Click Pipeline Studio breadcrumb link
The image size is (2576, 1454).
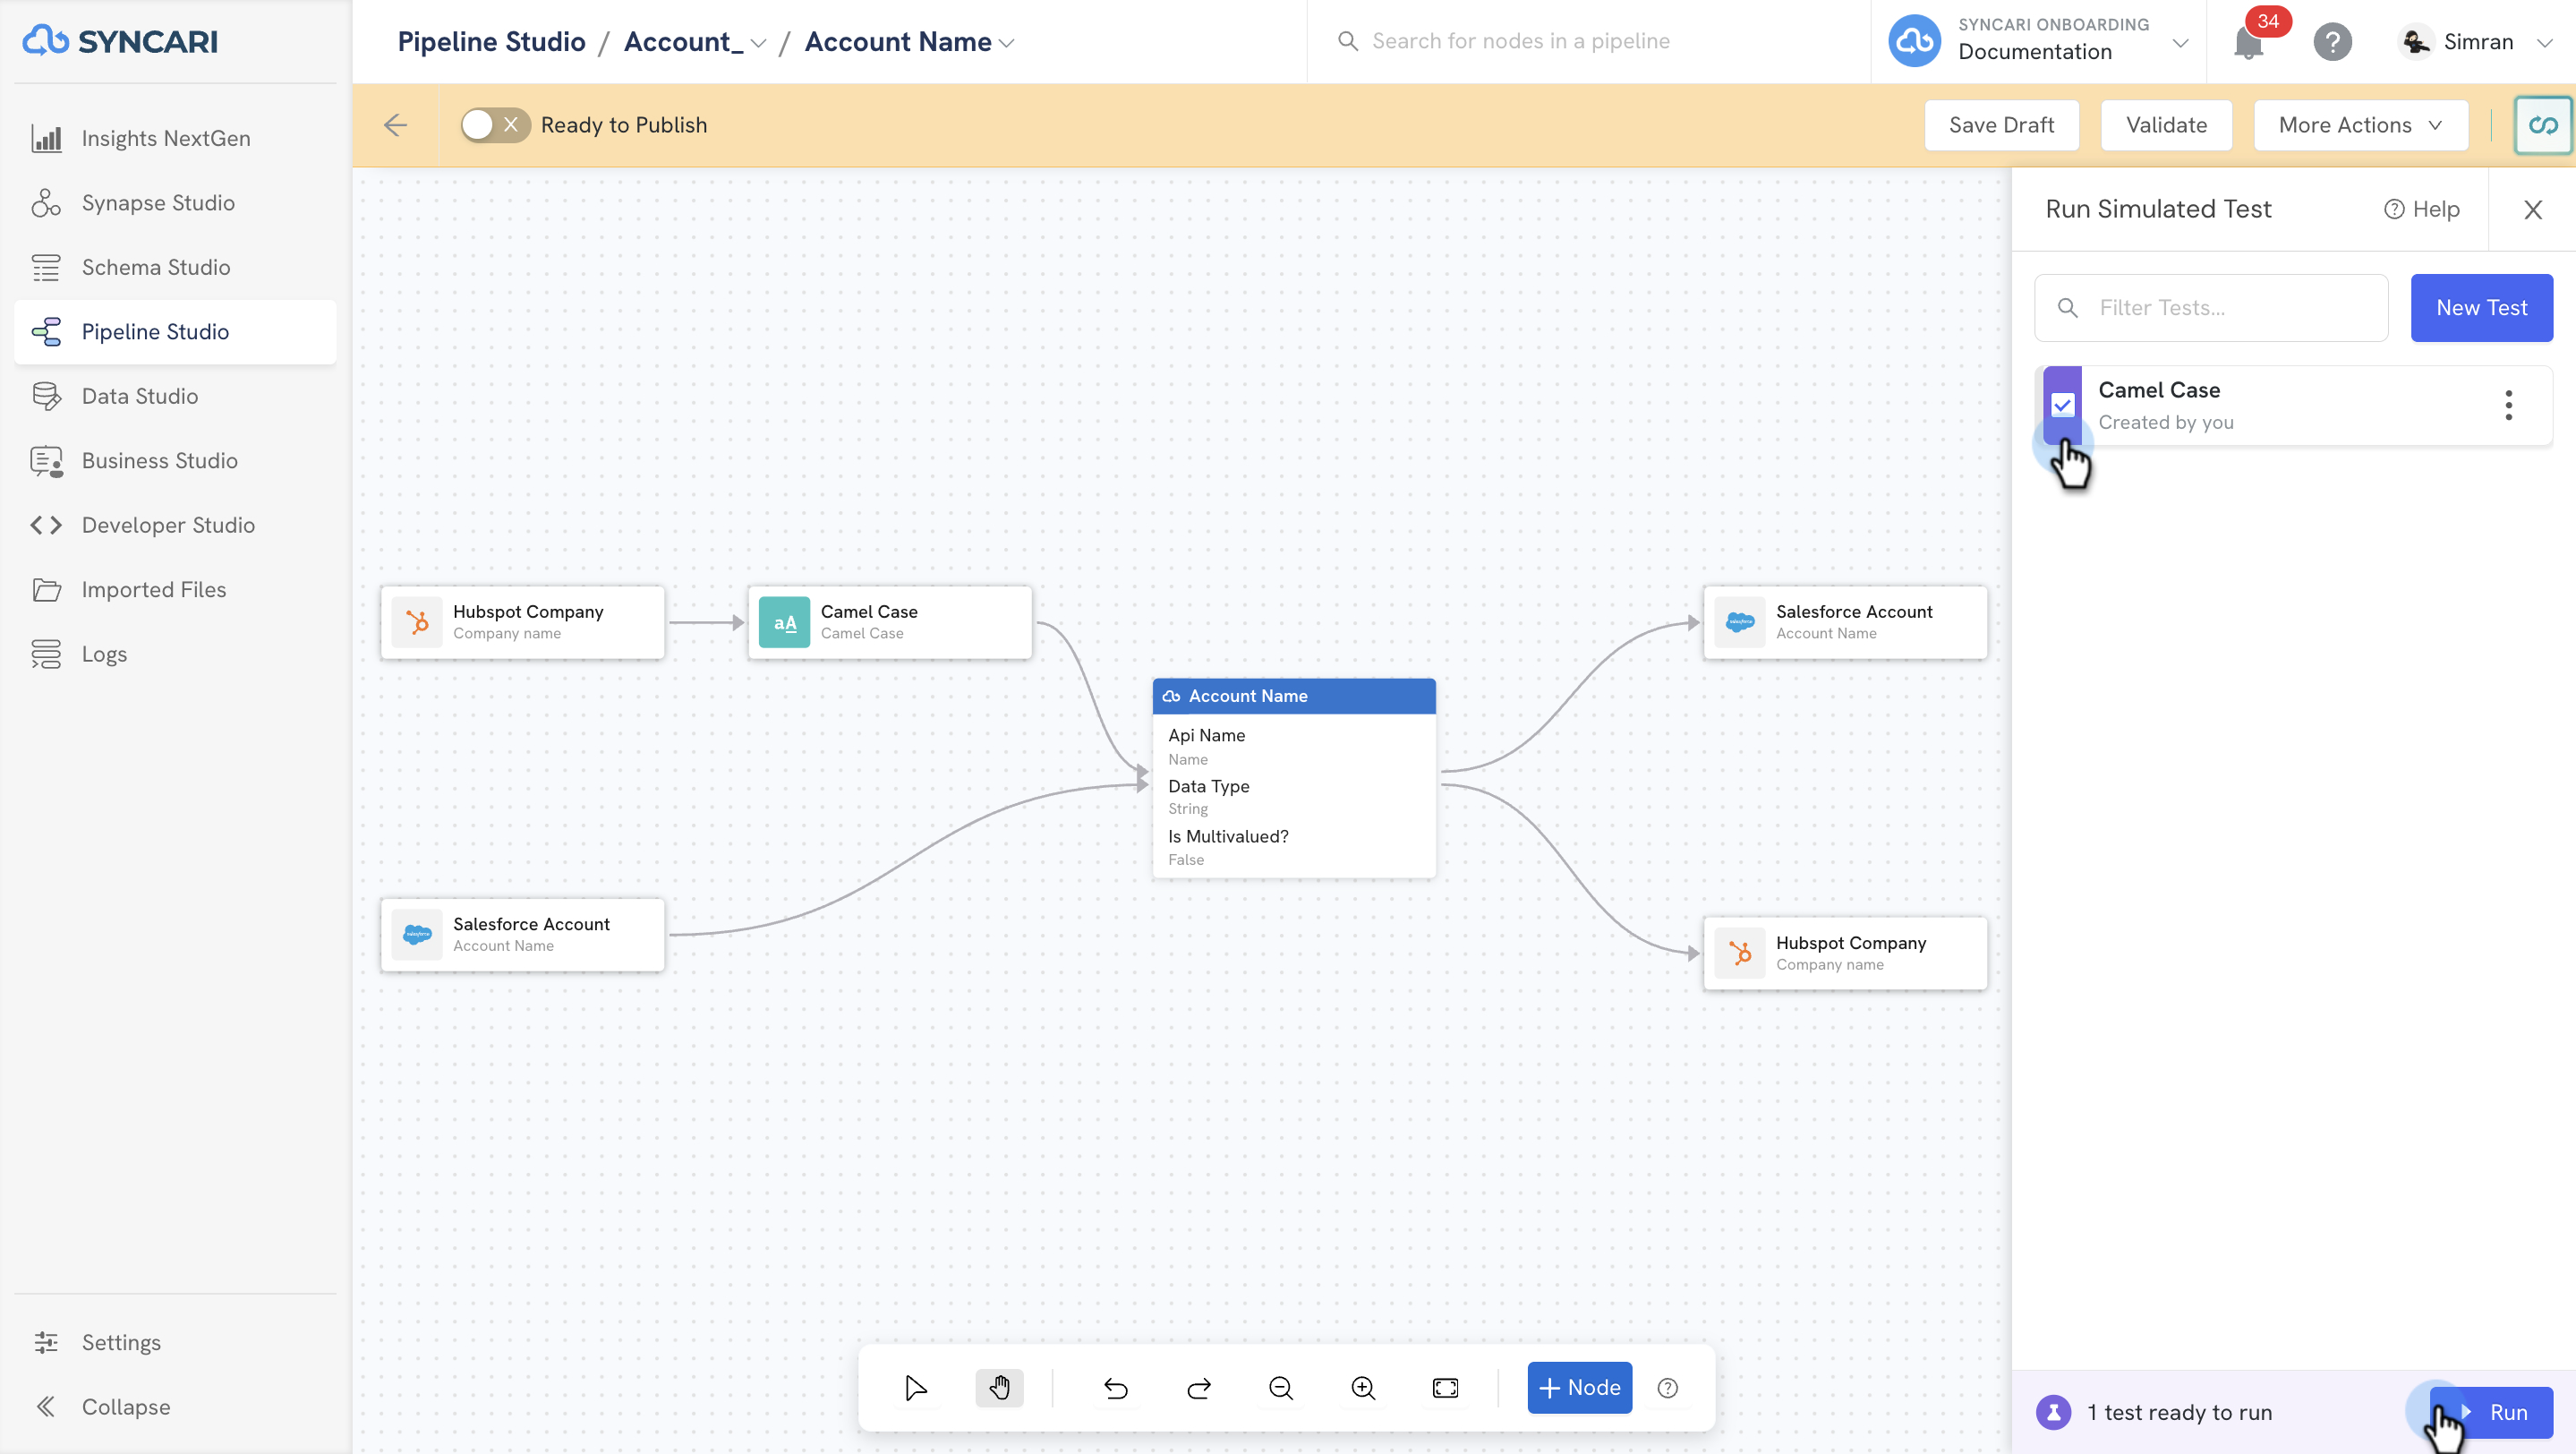coord(491,41)
